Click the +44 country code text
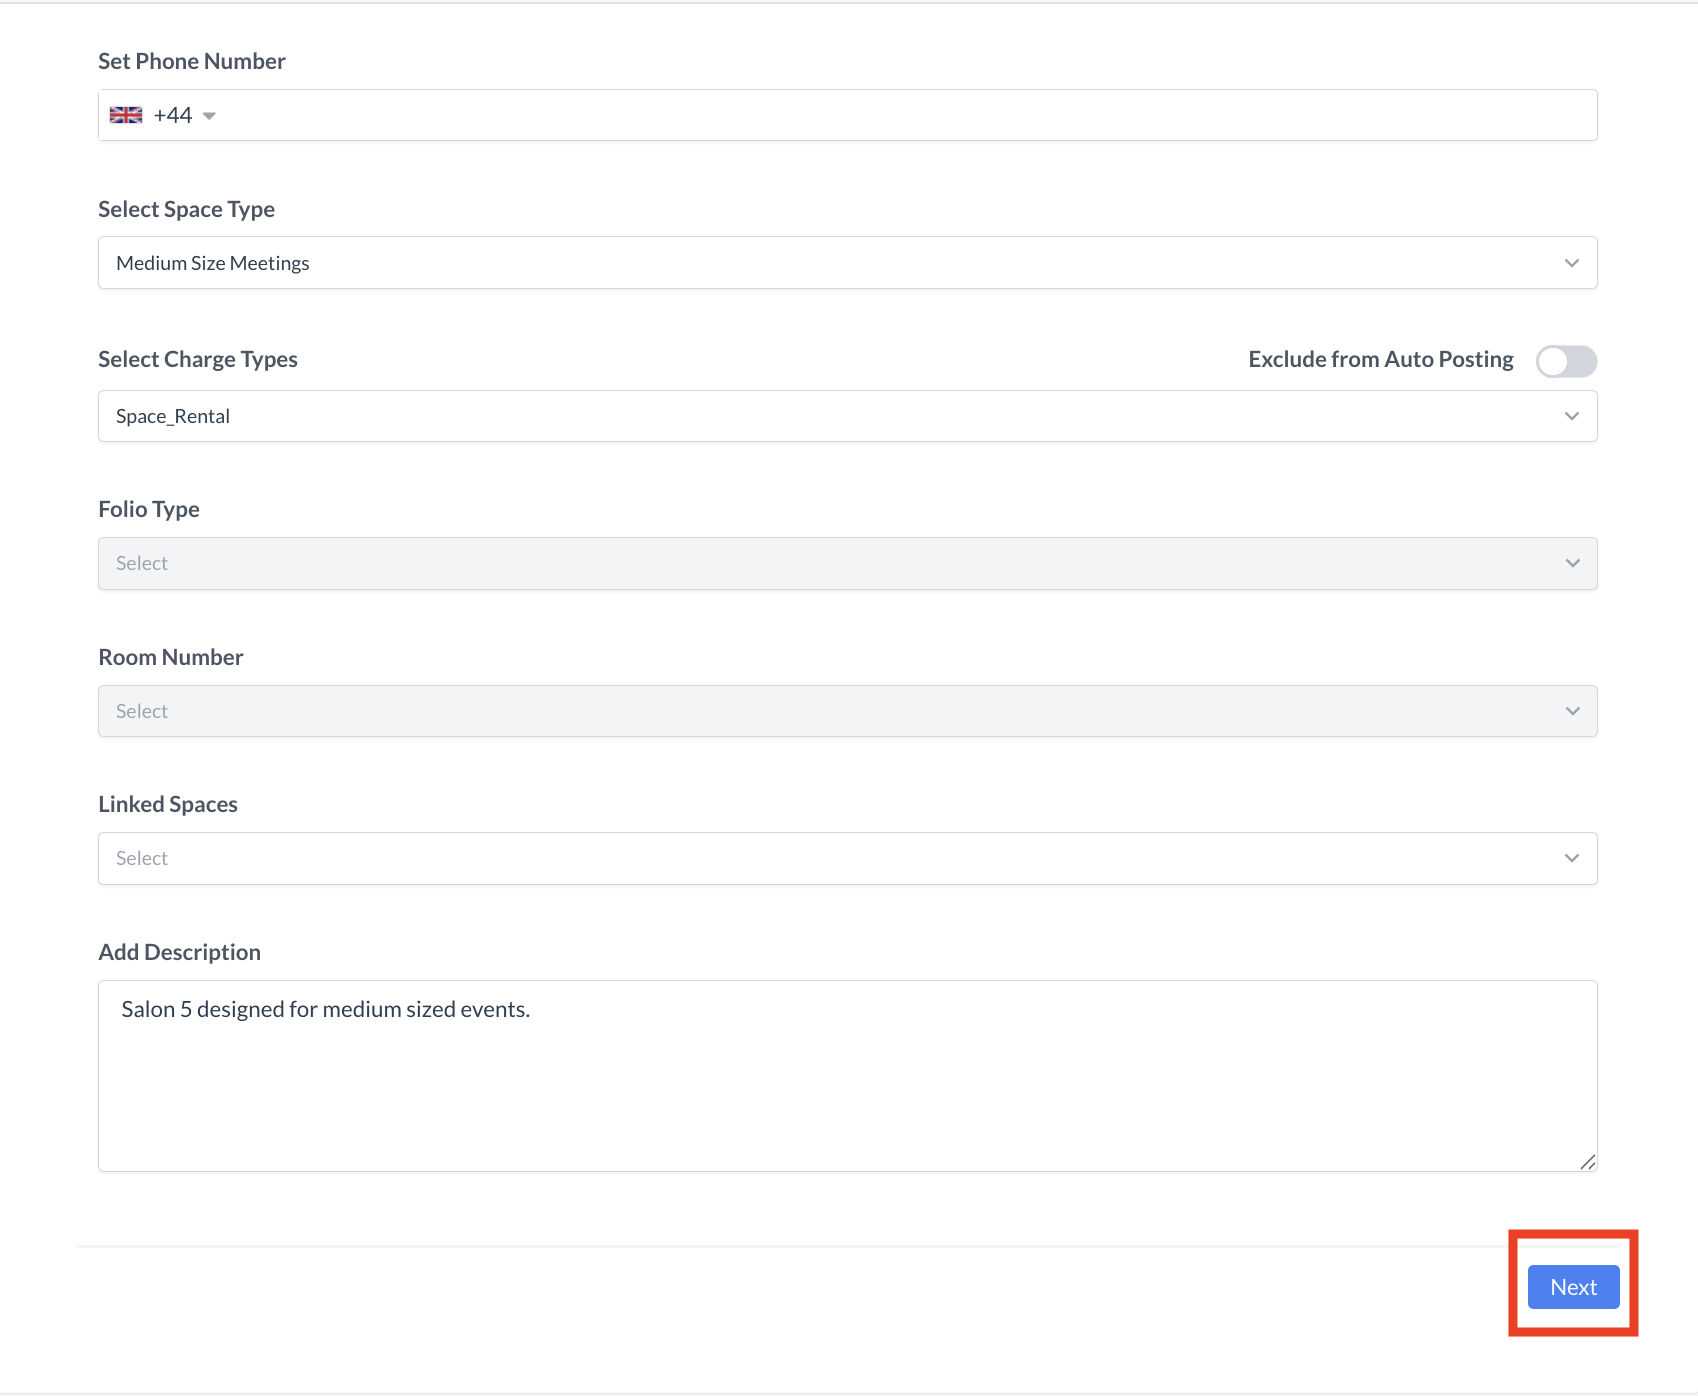 172,115
